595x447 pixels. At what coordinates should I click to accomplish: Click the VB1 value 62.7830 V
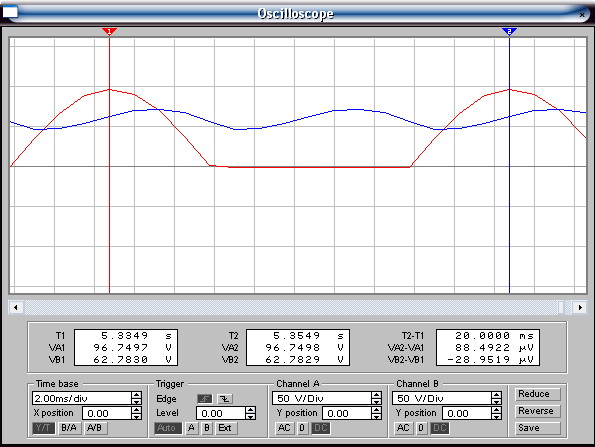click(132, 359)
